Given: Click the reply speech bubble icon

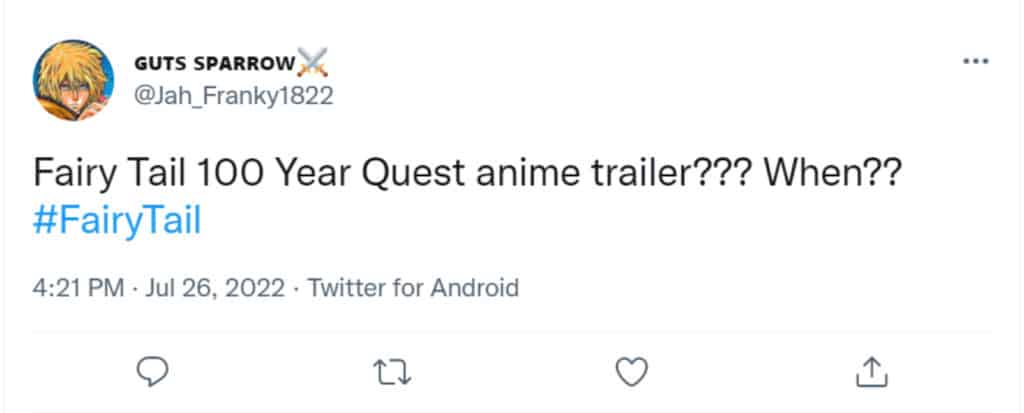Looking at the screenshot, I should (x=151, y=372).
